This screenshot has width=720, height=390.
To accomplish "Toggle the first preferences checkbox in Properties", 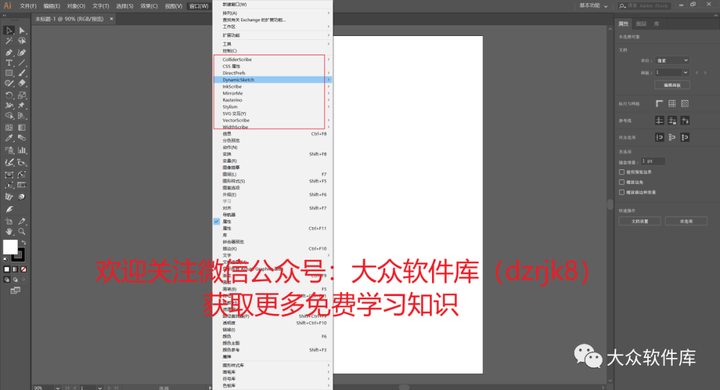I will 622,172.
